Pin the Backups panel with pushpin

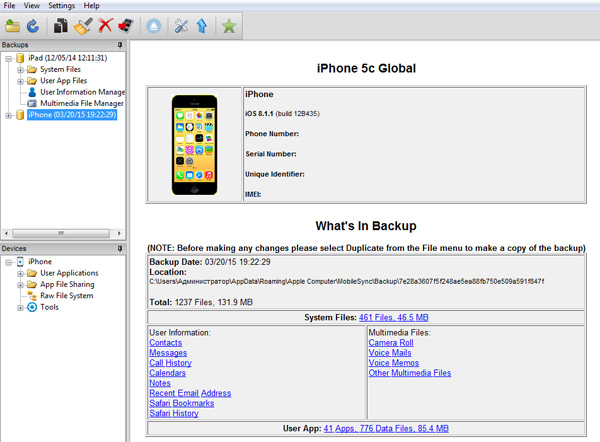pyautogui.click(x=120, y=45)
